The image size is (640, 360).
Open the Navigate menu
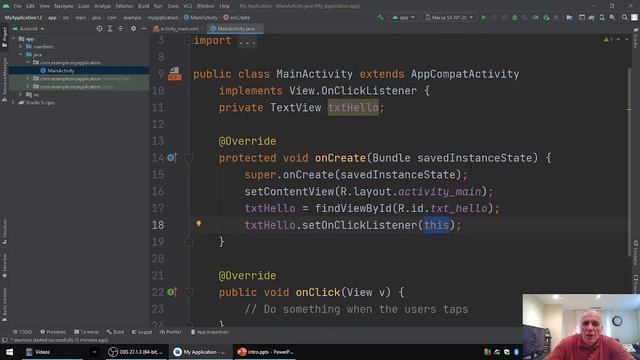(64, 6)
